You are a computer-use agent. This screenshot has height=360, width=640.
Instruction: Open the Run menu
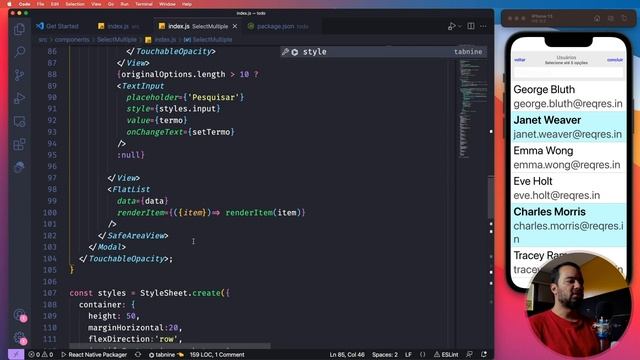point(124,4)
